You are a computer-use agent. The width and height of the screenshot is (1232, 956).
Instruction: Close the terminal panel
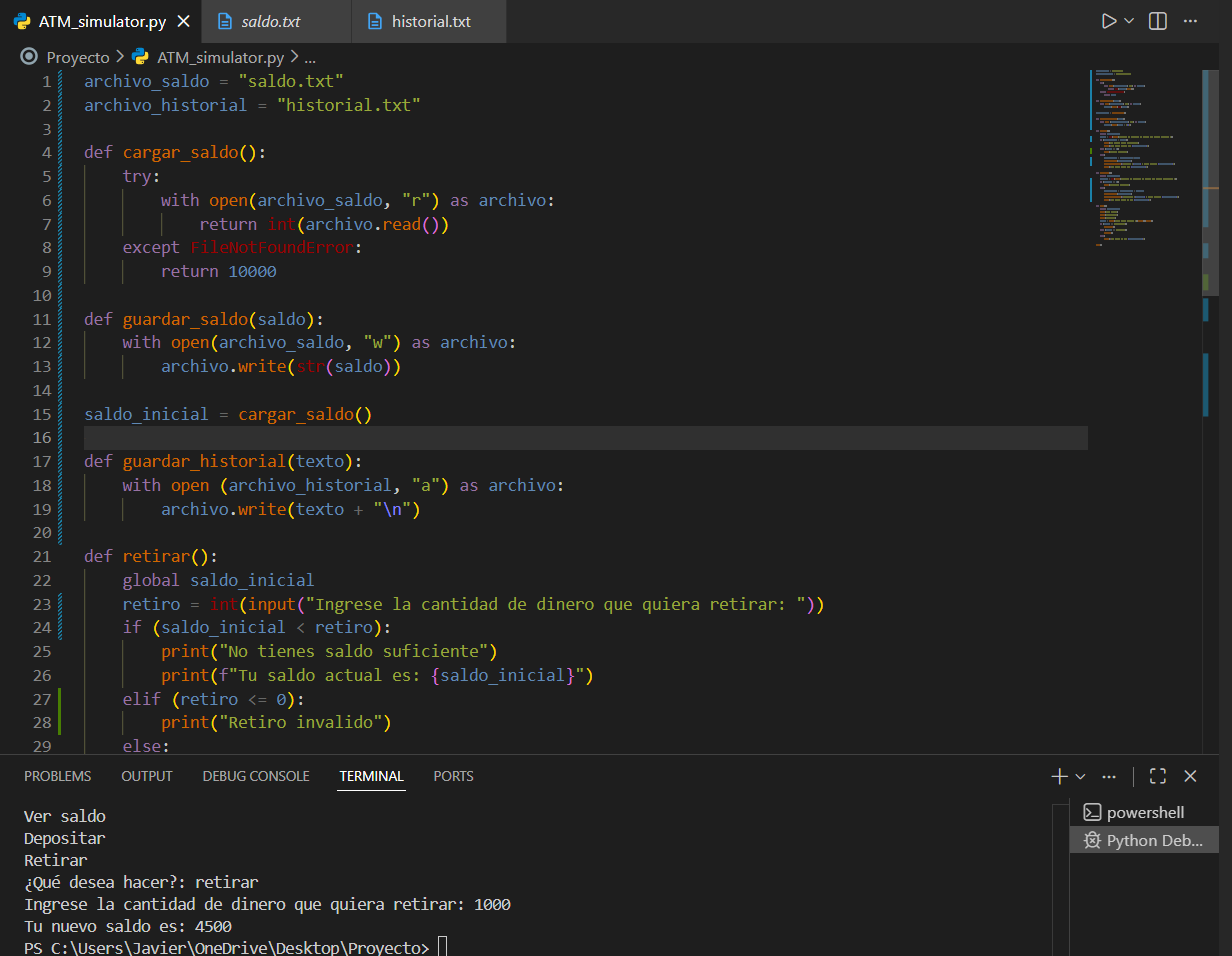(x=1190, y=776)
